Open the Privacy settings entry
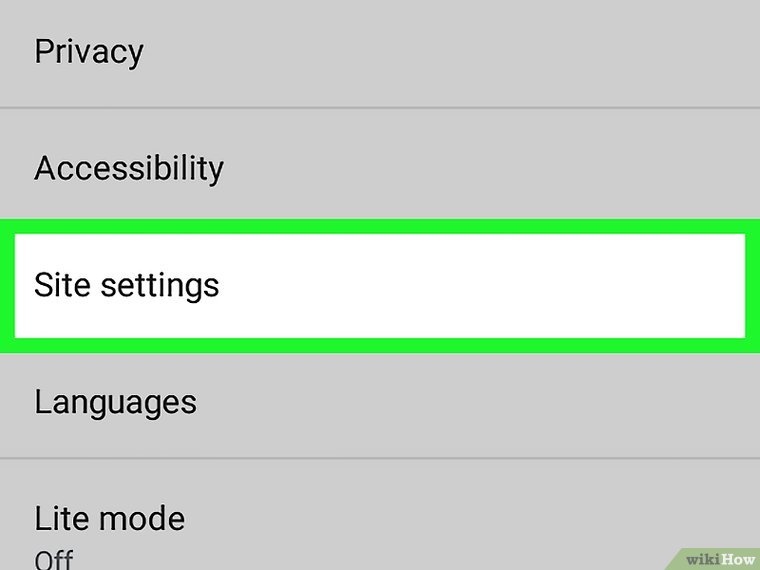 coord(380,52)
